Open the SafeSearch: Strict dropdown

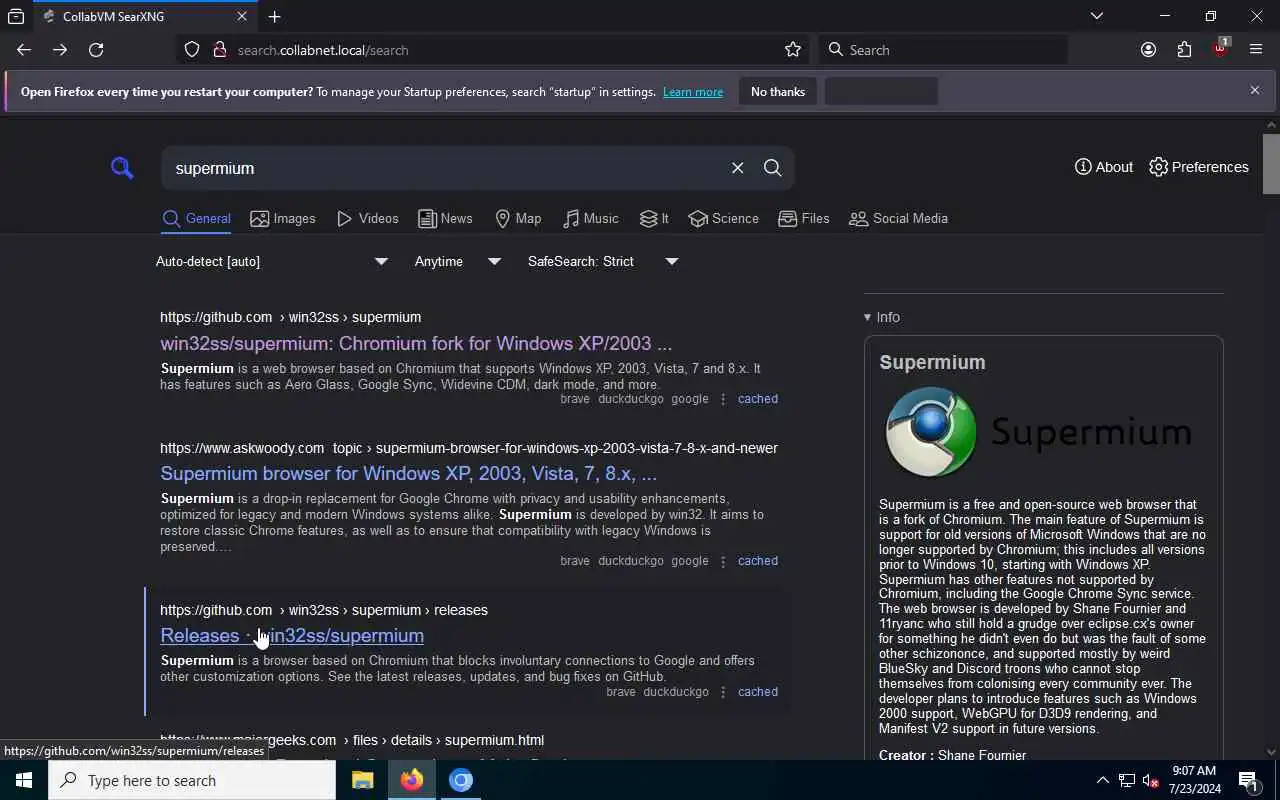[x=602, y=261]
